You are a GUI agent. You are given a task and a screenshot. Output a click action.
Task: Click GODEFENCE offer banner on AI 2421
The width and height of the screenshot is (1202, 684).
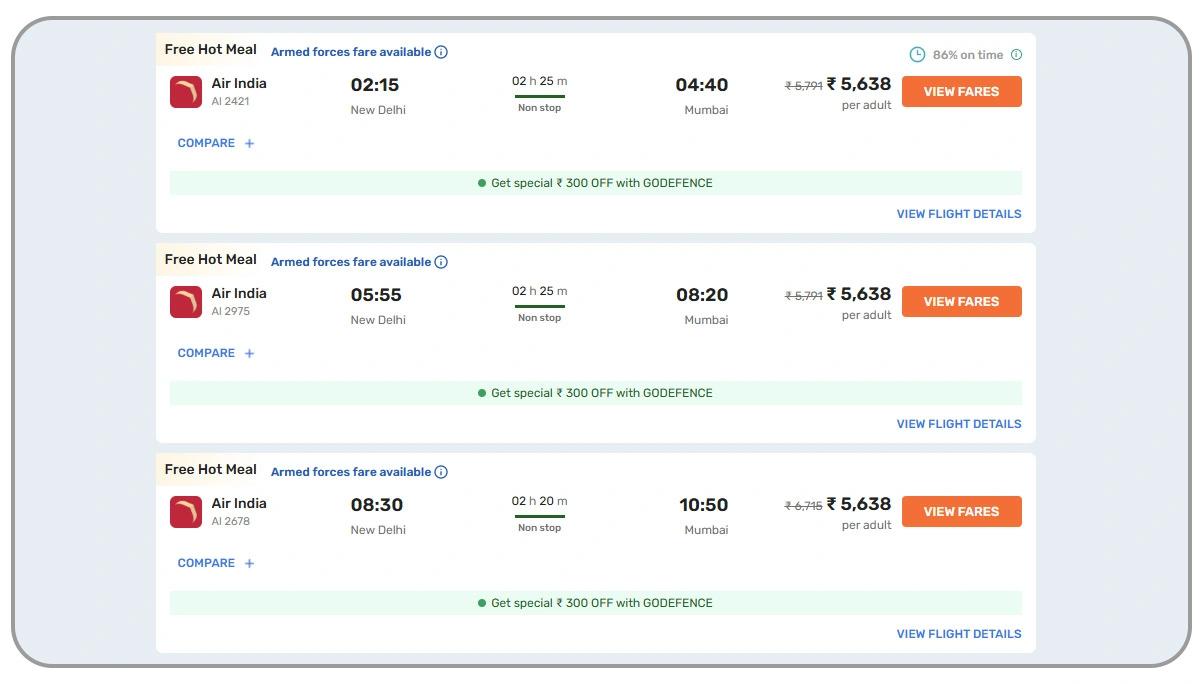click(x=596, y=183)
